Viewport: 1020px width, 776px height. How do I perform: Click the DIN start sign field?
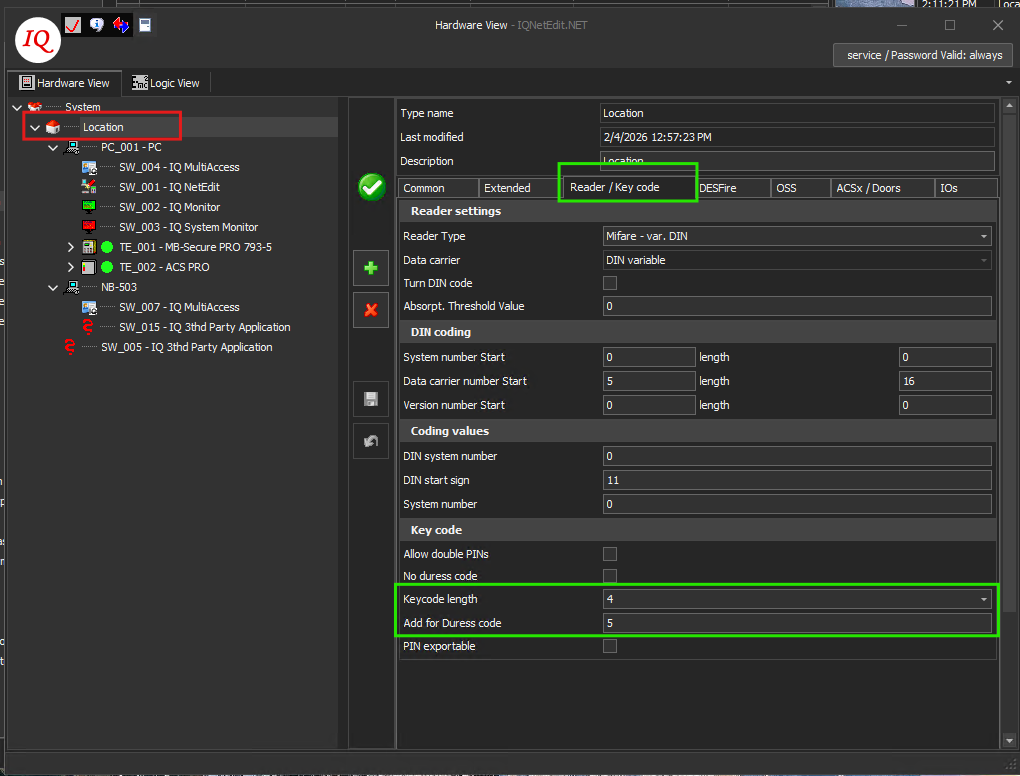click(x=797, y=480)
